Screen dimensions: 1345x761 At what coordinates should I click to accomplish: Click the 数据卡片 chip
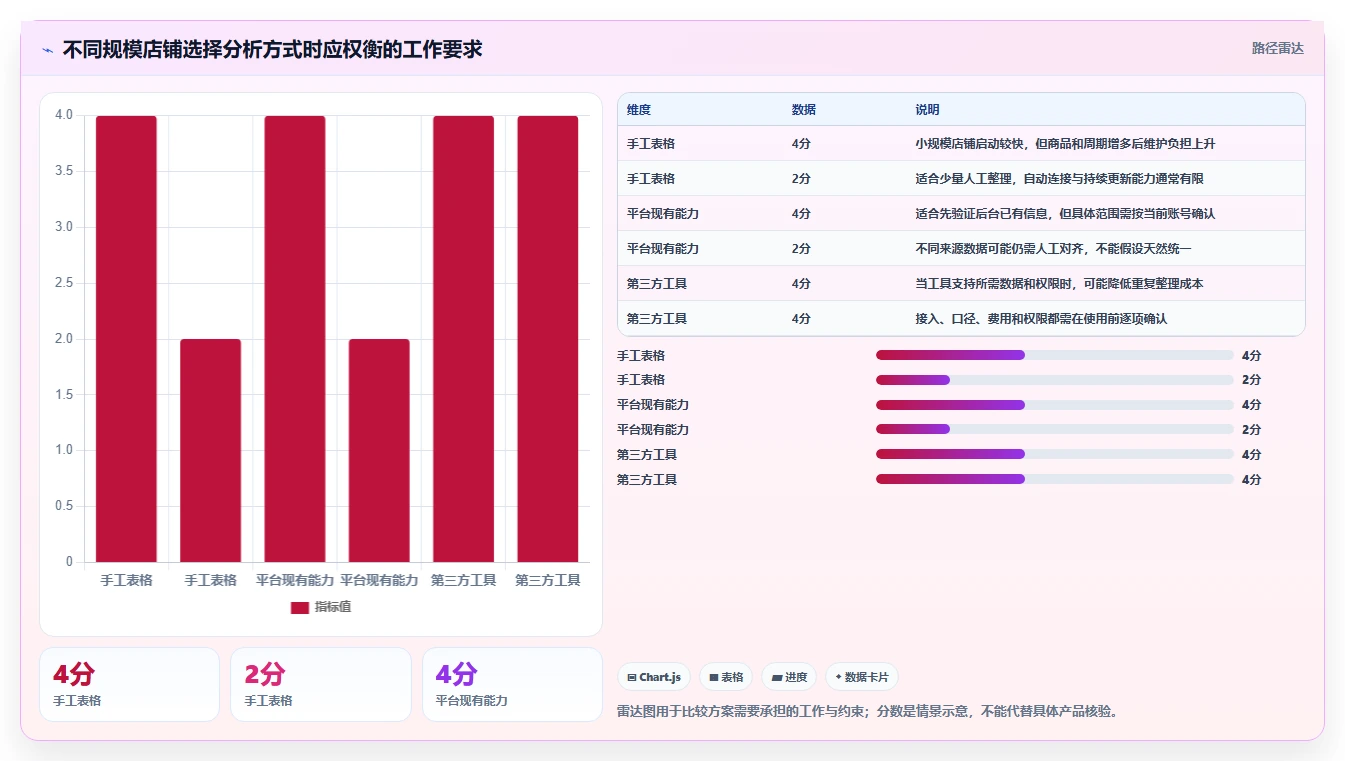[x=861, y=677]
